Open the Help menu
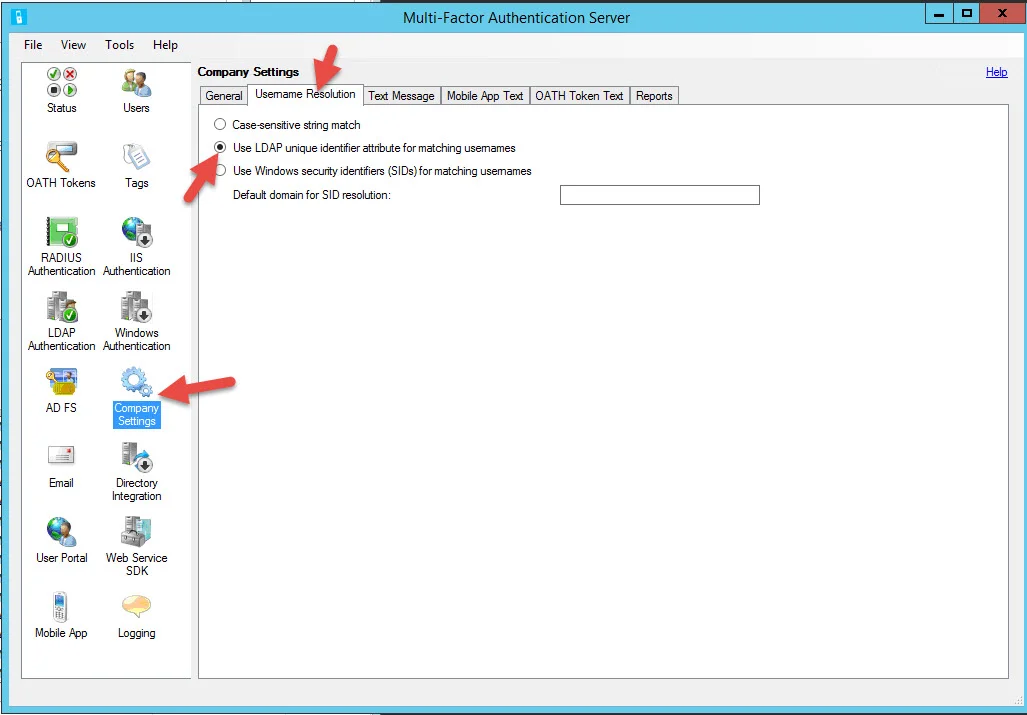This screenshot has width=1027, height=715. click(165, 45)
